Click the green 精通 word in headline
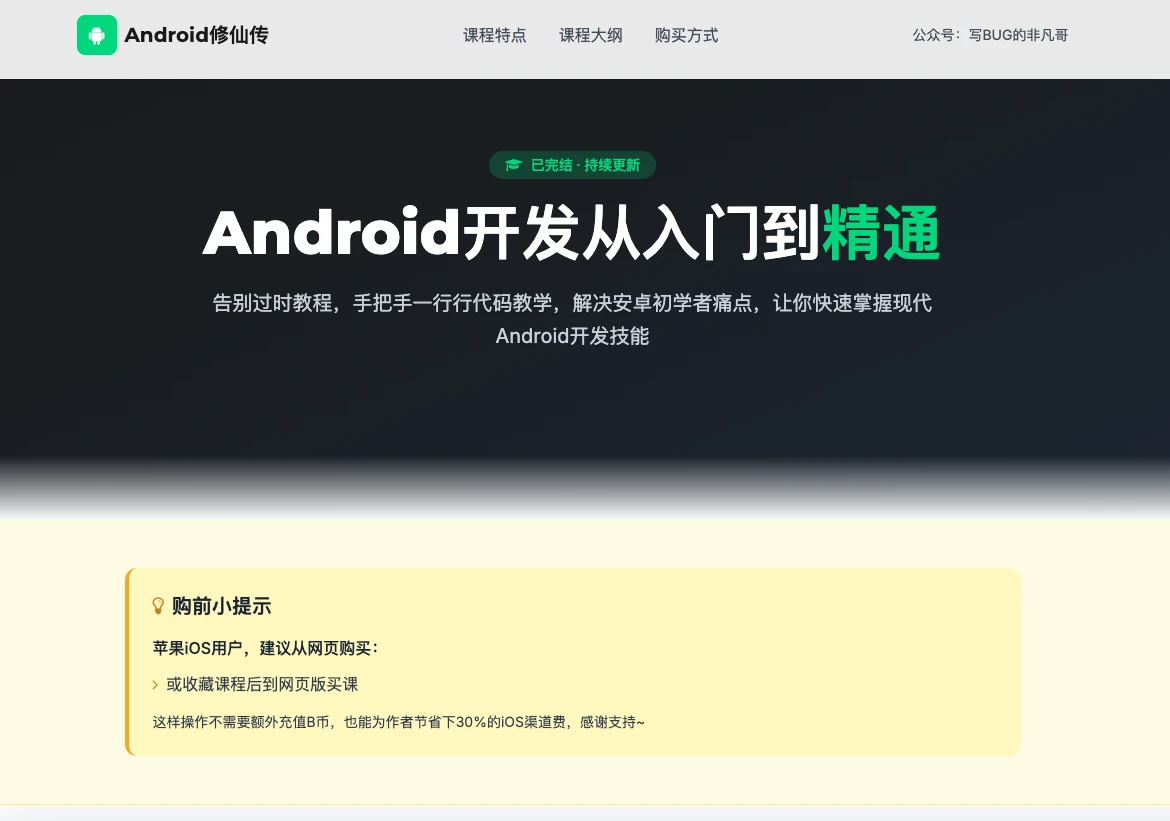Image resolution: width=1170 pixels, height=821 pixels. 880,233
